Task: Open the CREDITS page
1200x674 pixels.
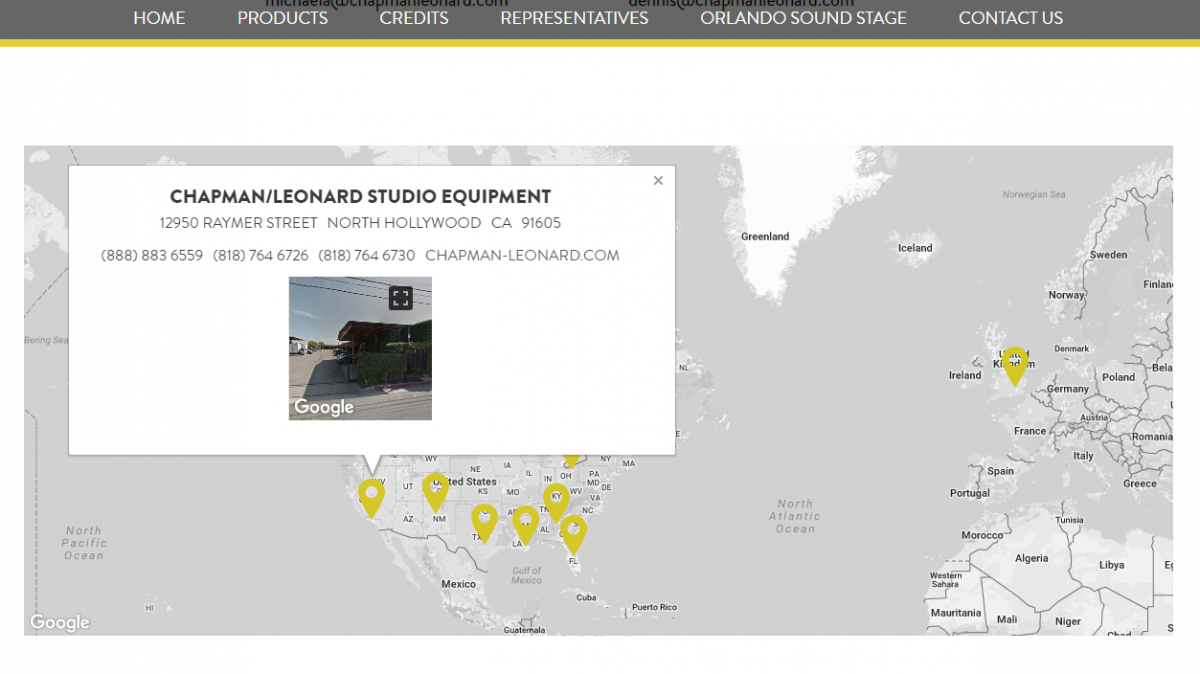Action: (x=414, y=18)
